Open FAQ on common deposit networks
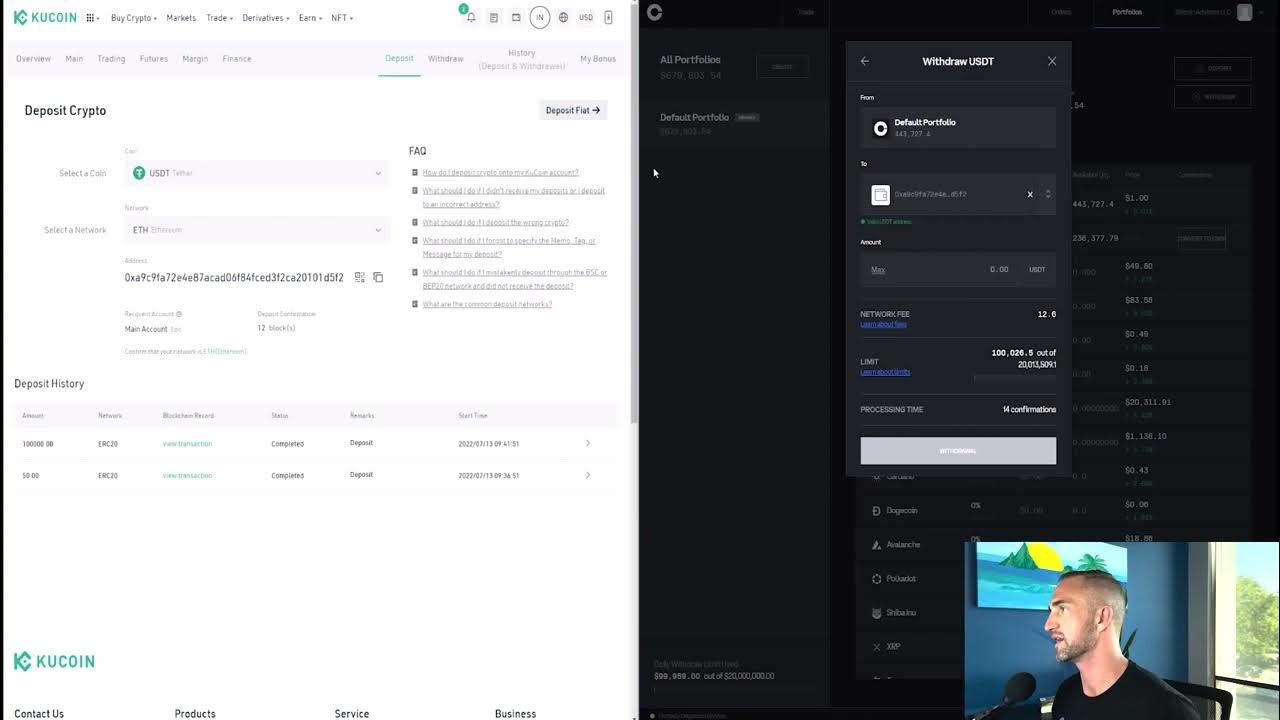The image size is (1280, 720). [487, 304]
